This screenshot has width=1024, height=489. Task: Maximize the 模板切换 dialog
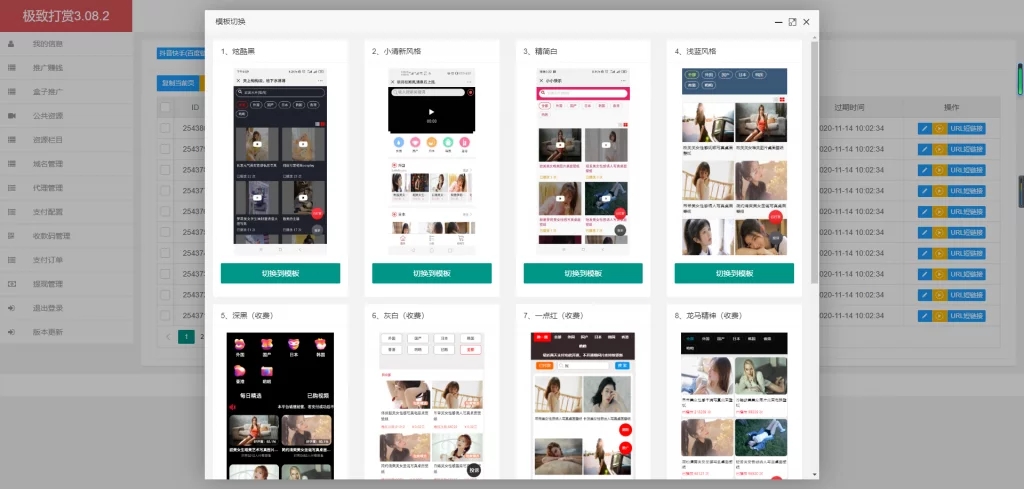(x=792, y=22)
